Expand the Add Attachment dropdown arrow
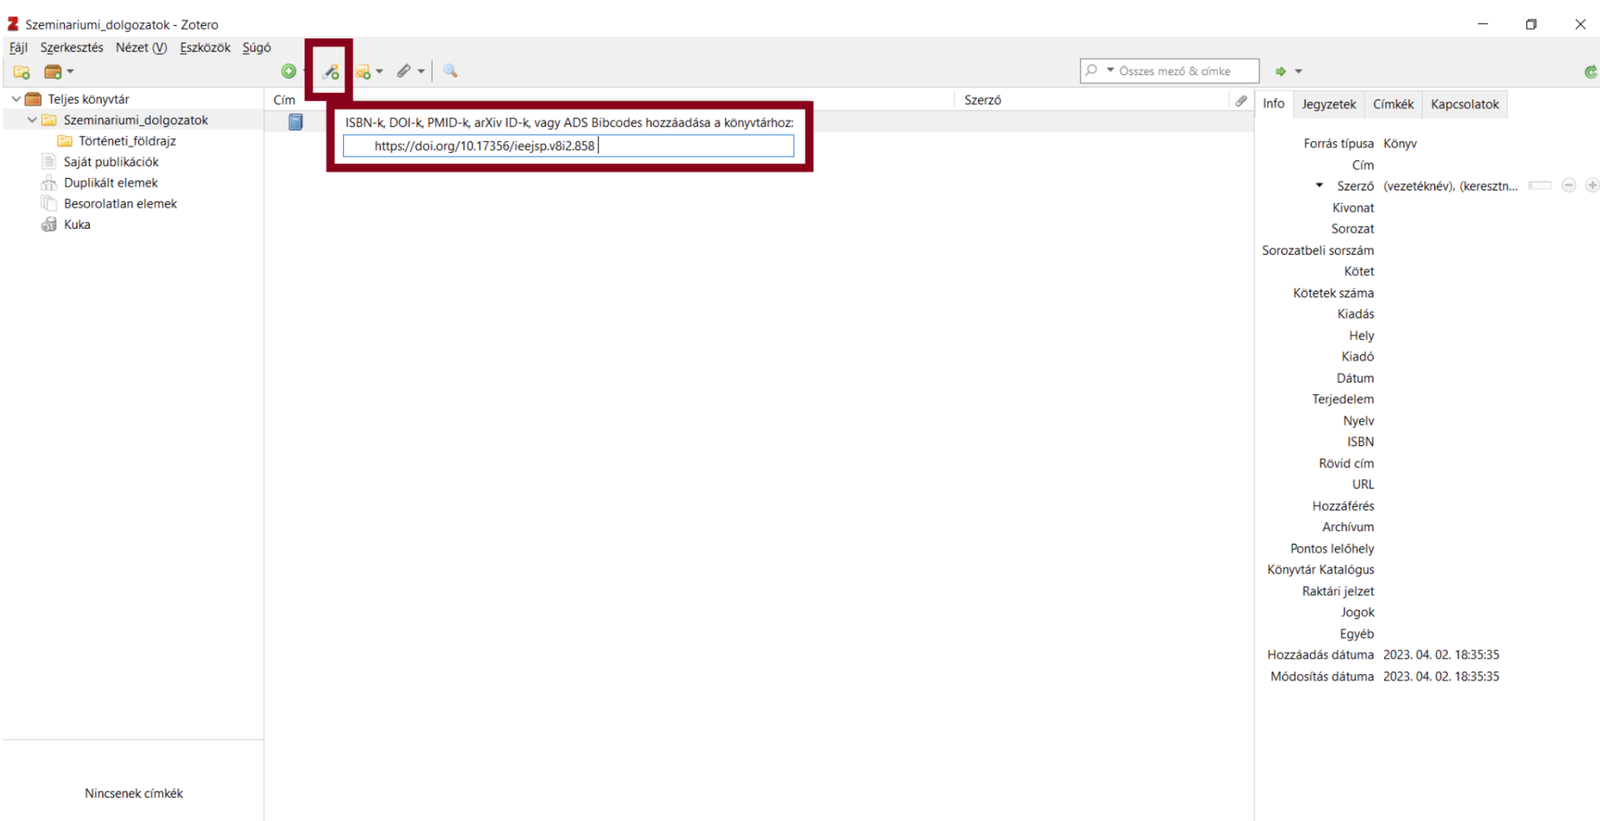 point(421,72)
